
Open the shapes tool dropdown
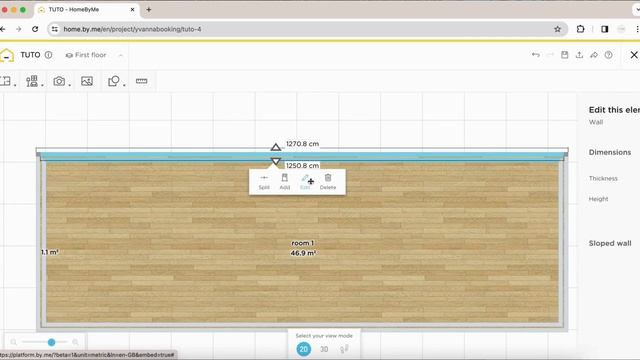point(115,81)
